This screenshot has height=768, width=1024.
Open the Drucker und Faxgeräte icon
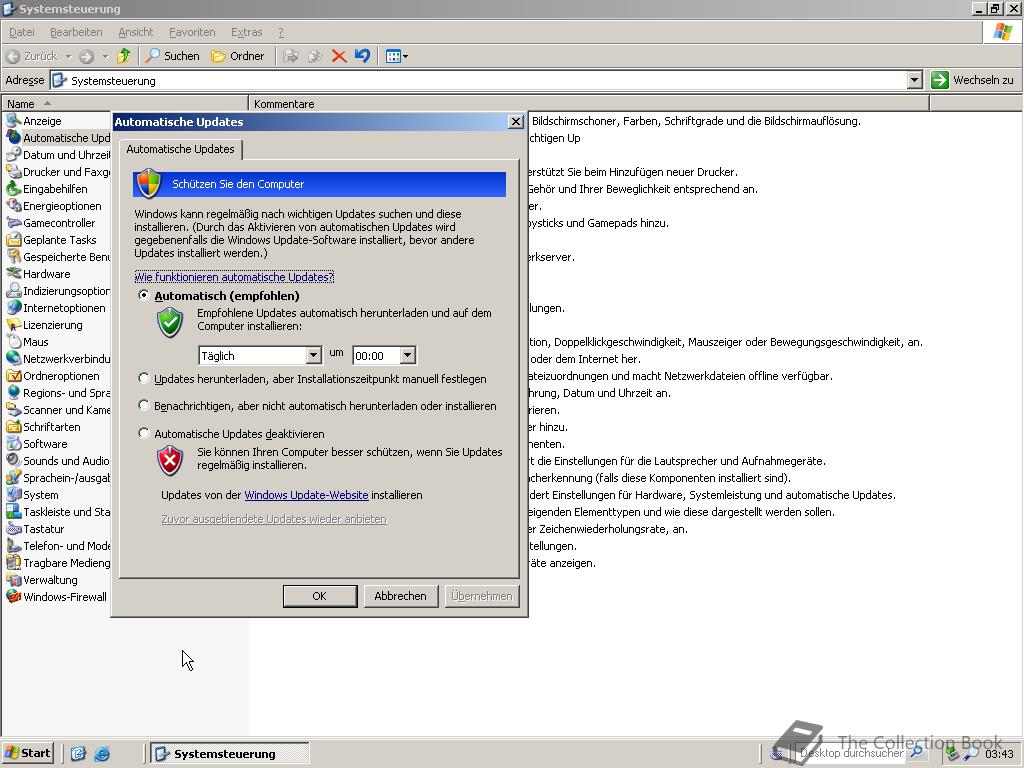point(14,172)
